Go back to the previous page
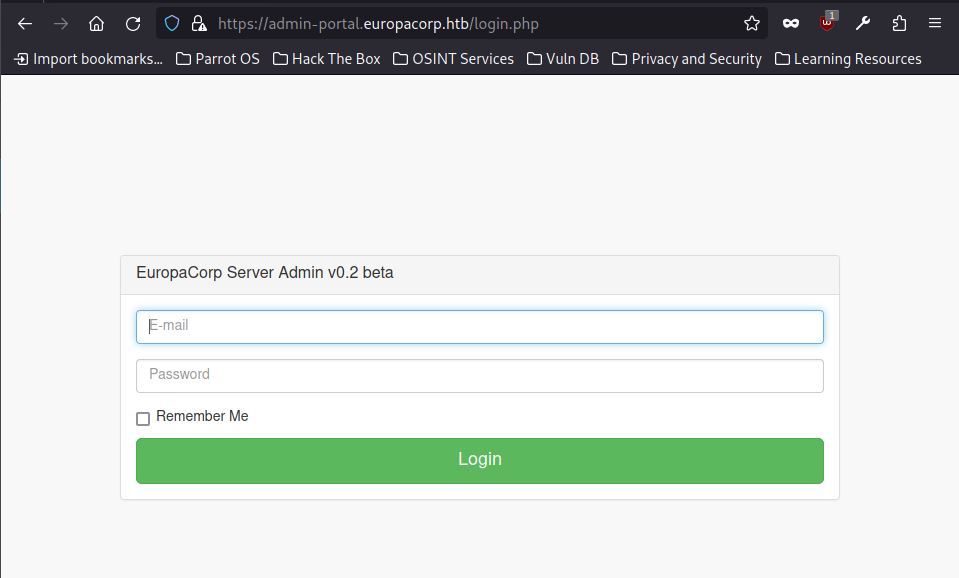The image size is (959, 578). (25, 23)
